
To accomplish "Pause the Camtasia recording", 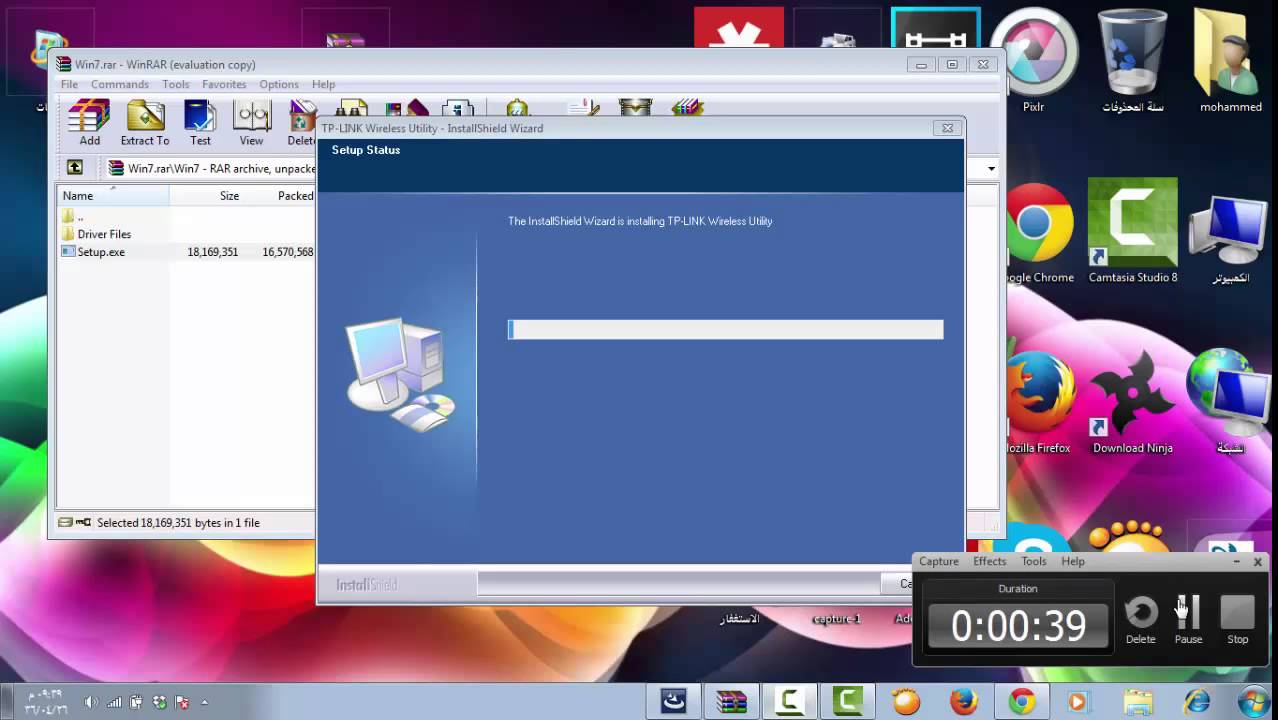I will coord(1188,620).
